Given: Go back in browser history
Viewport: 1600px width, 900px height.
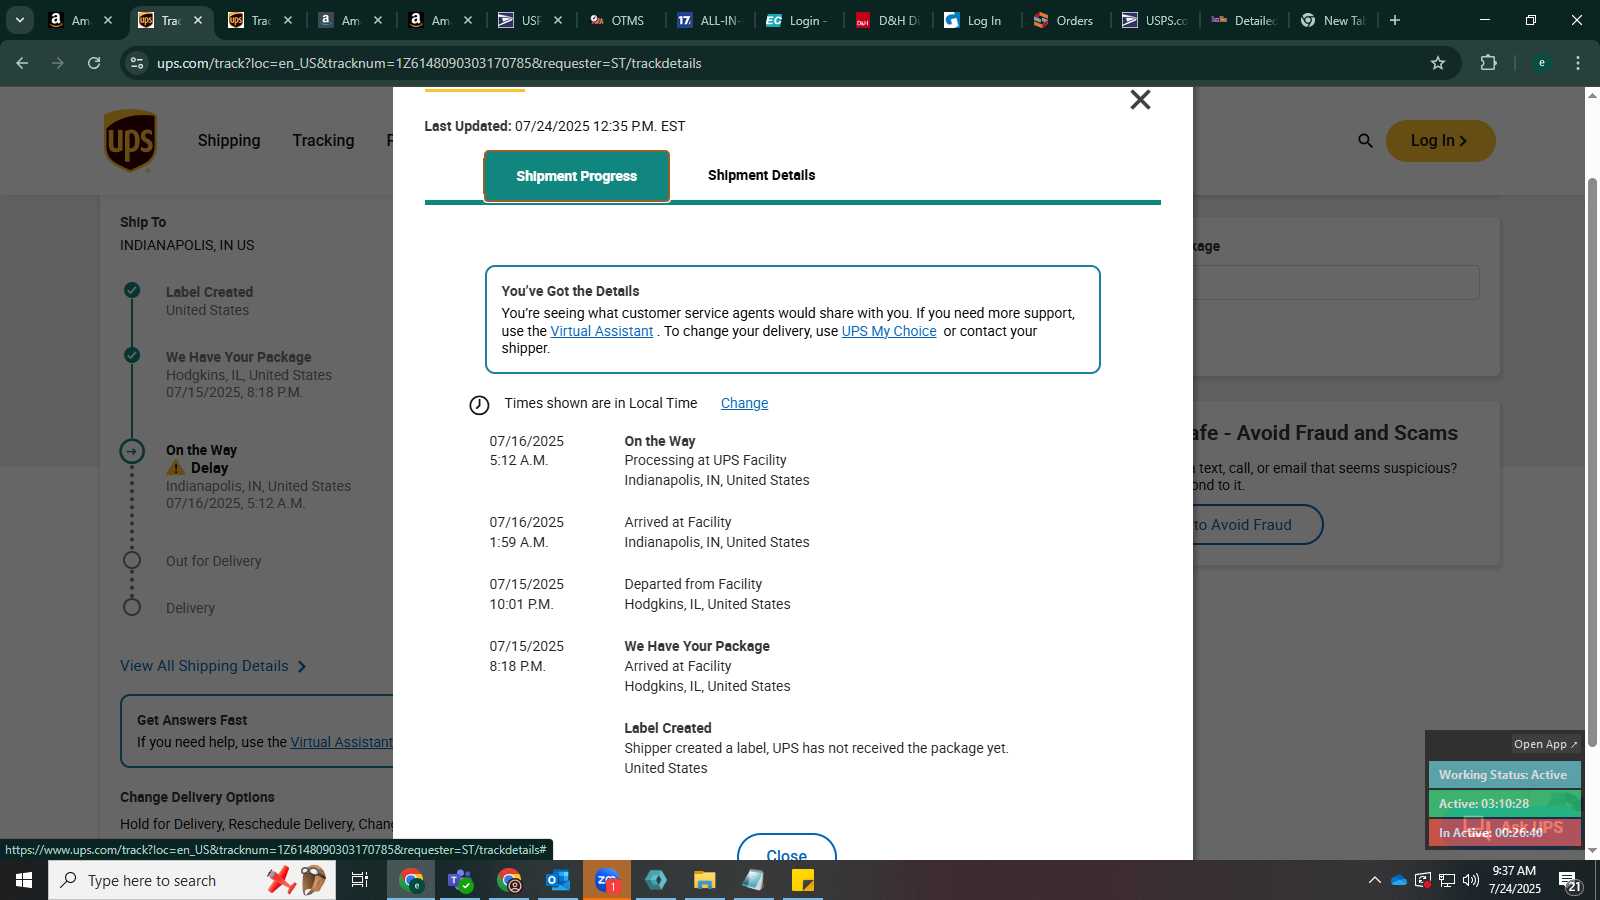Looking at the screenshot, I should click(22, 63).
